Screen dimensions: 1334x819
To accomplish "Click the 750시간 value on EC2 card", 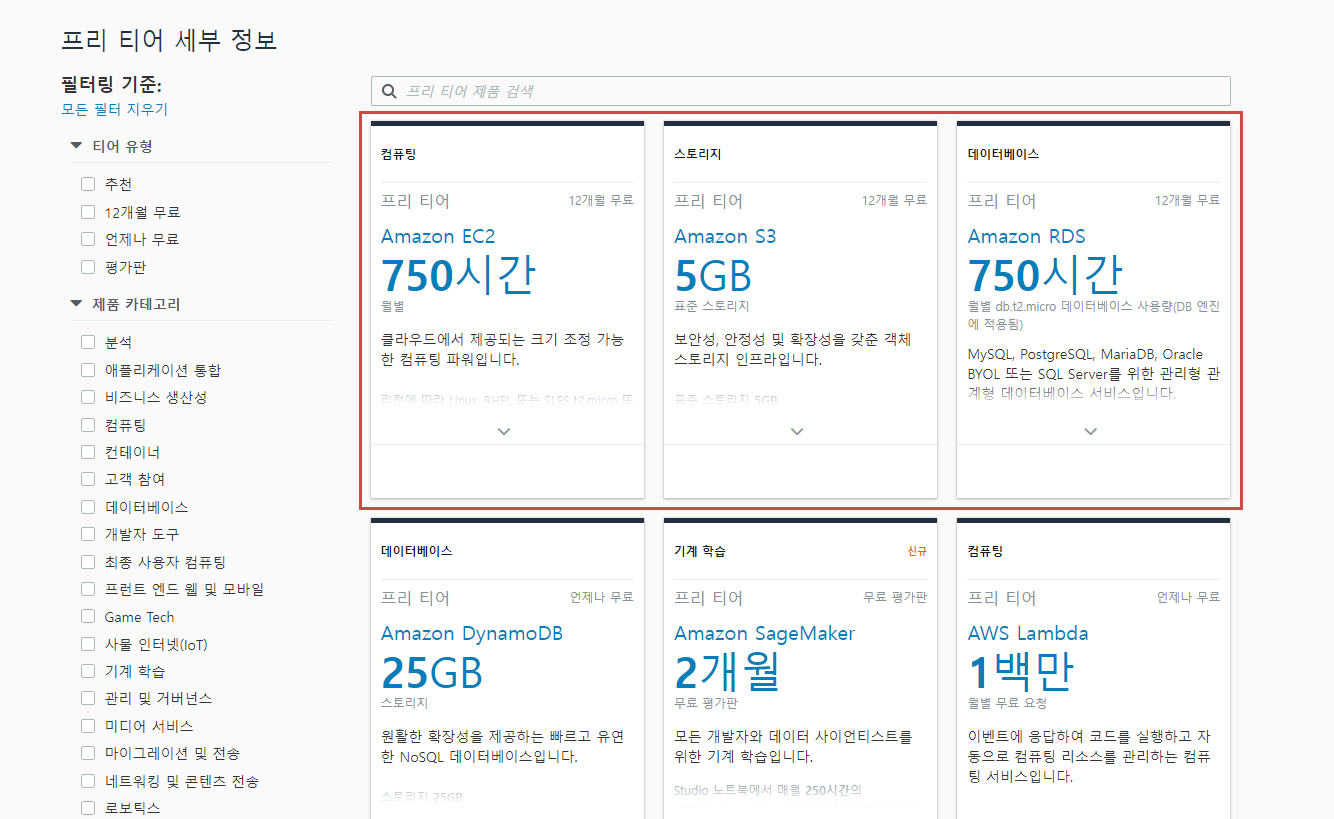I will (458, 275).
